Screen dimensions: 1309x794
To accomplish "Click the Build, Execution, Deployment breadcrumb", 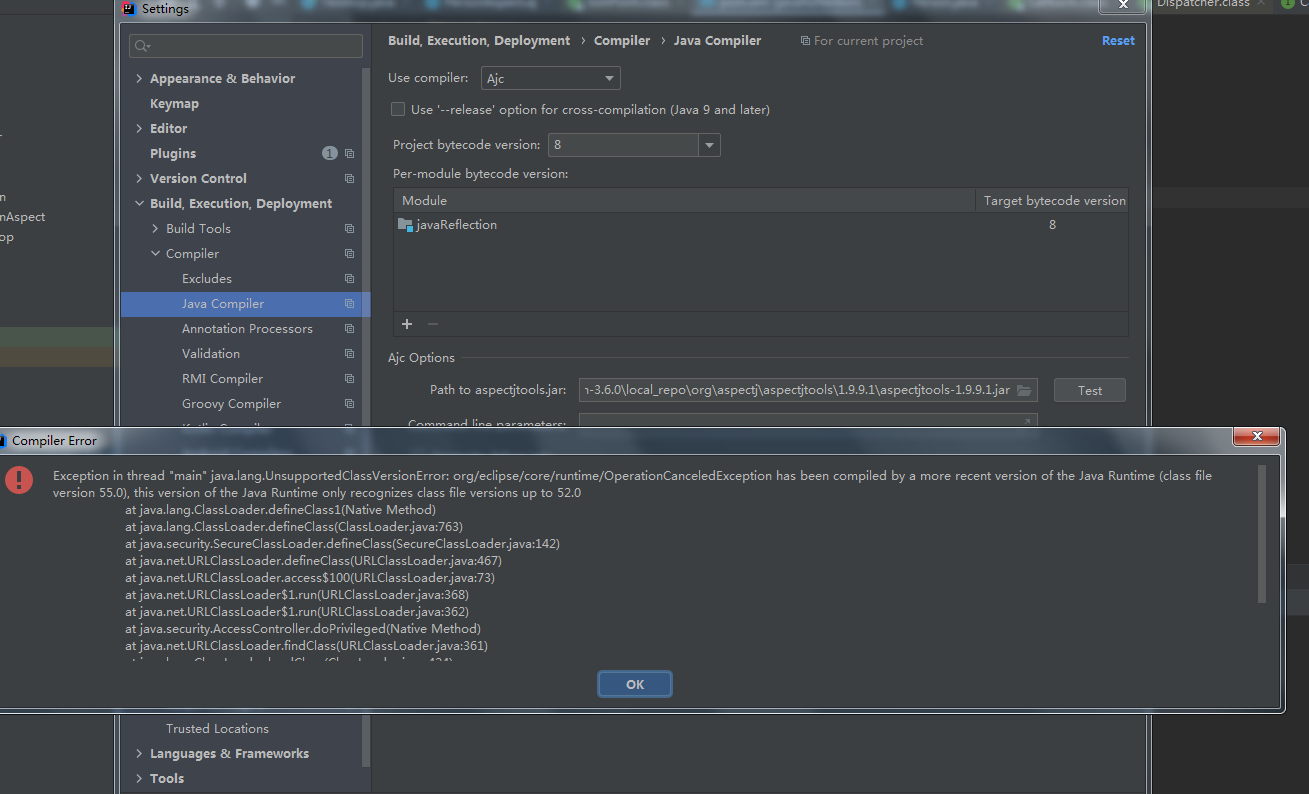I will click(479, 41).
